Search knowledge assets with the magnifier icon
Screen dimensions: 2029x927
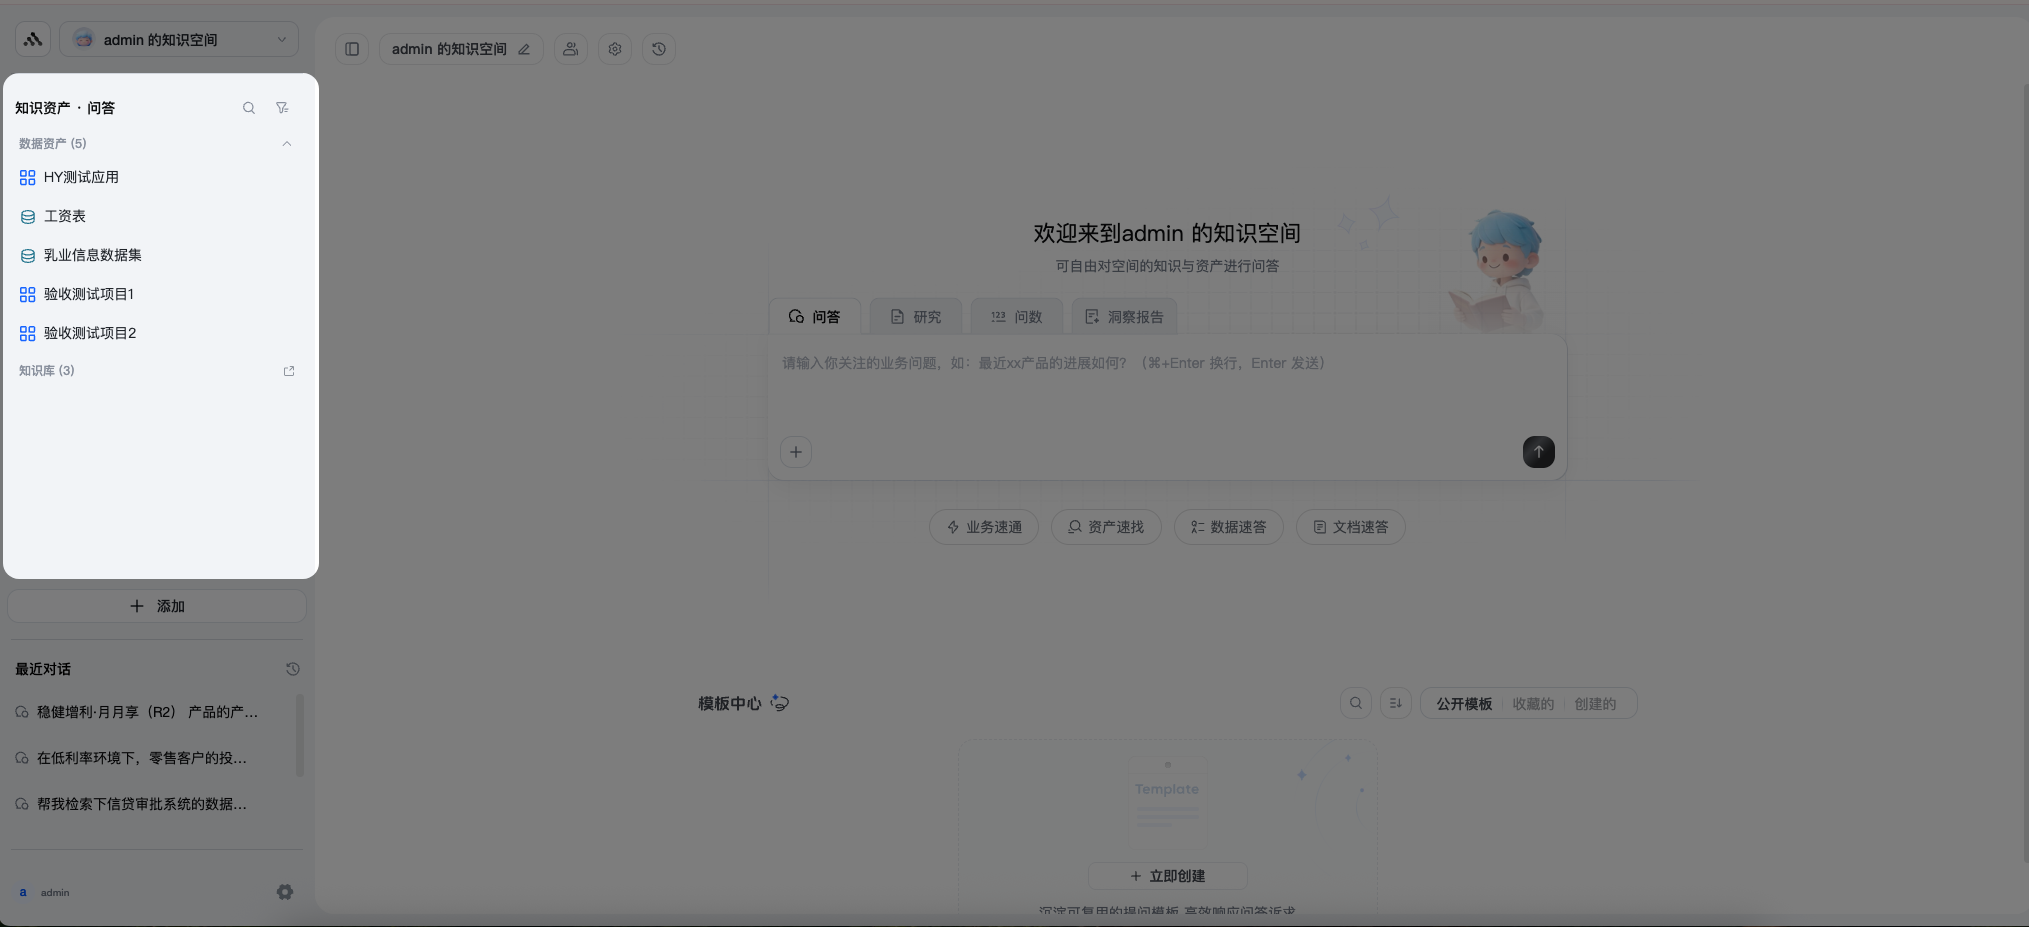(x=249, y=108)
